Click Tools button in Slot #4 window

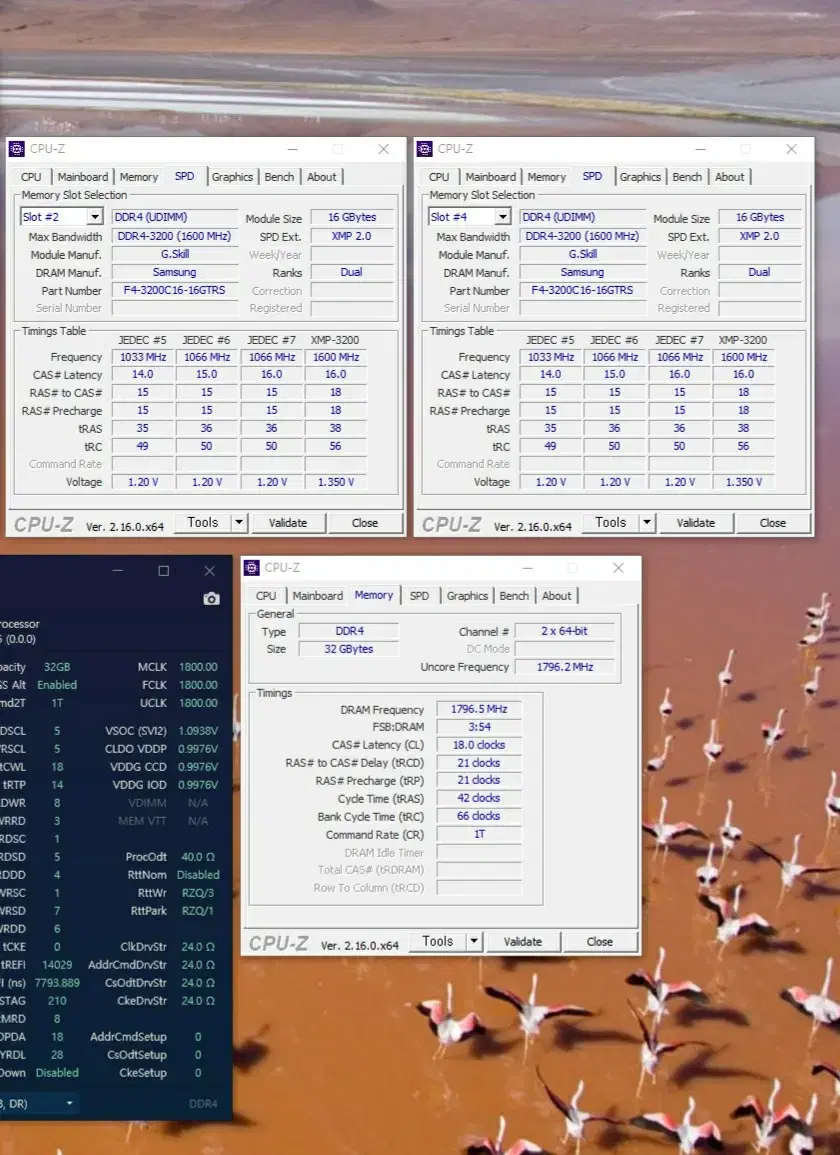point(610,522)
